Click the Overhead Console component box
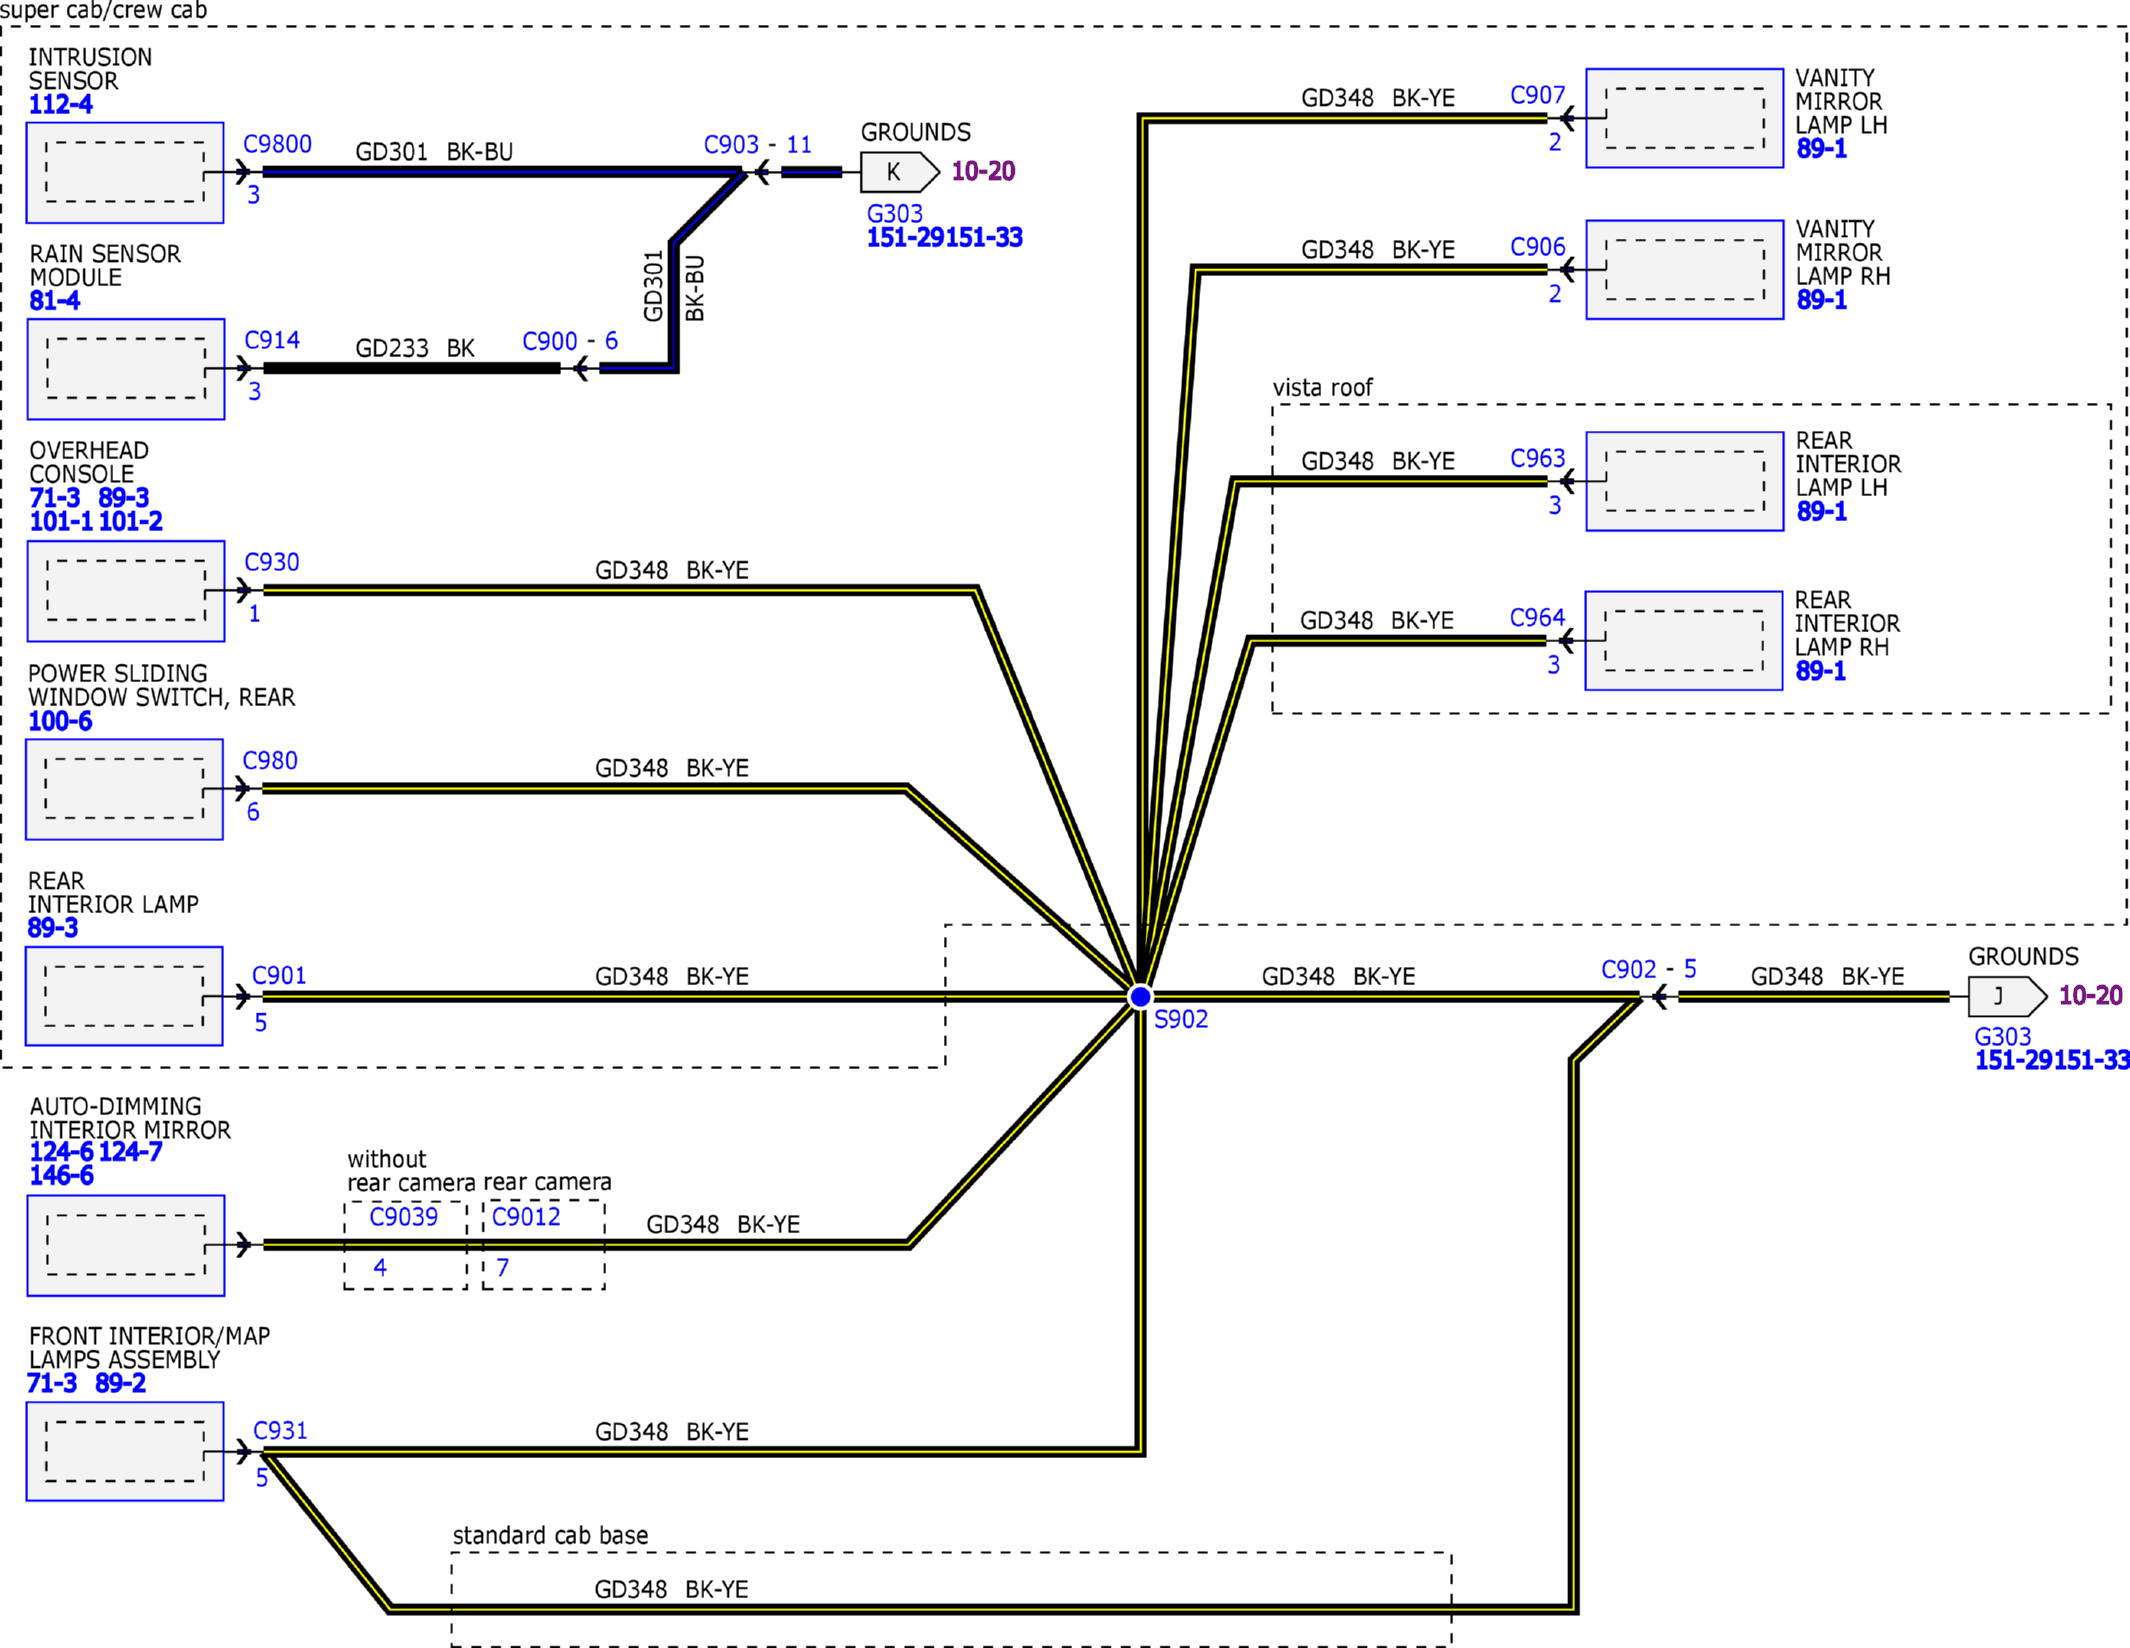2130x1648 pixels. [126, 591]
